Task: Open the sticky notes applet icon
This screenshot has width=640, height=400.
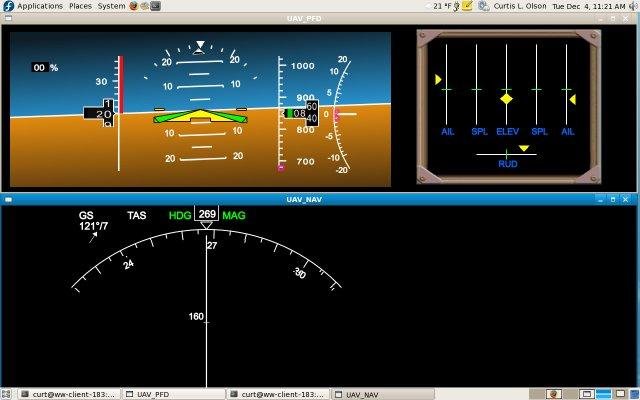Action: point(467,6)
